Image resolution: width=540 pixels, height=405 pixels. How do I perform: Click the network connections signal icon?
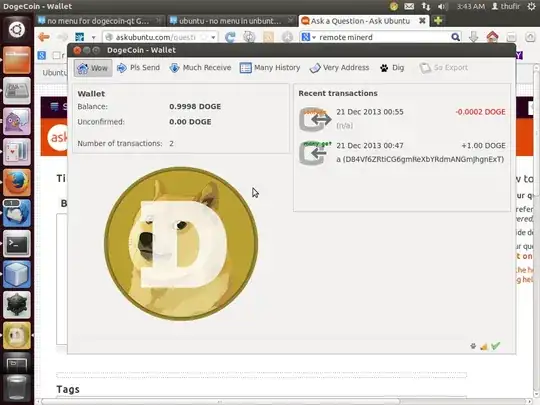point(484,346)
